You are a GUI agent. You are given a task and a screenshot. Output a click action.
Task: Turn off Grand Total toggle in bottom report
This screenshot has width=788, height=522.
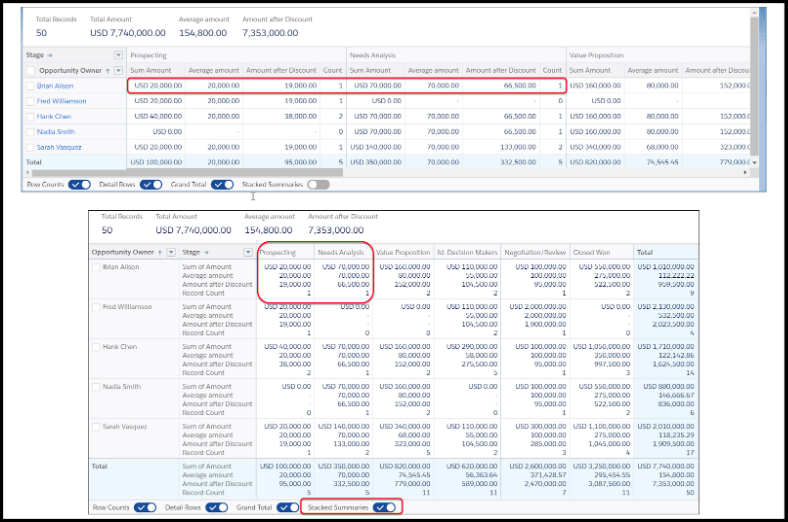click(288, 508)
